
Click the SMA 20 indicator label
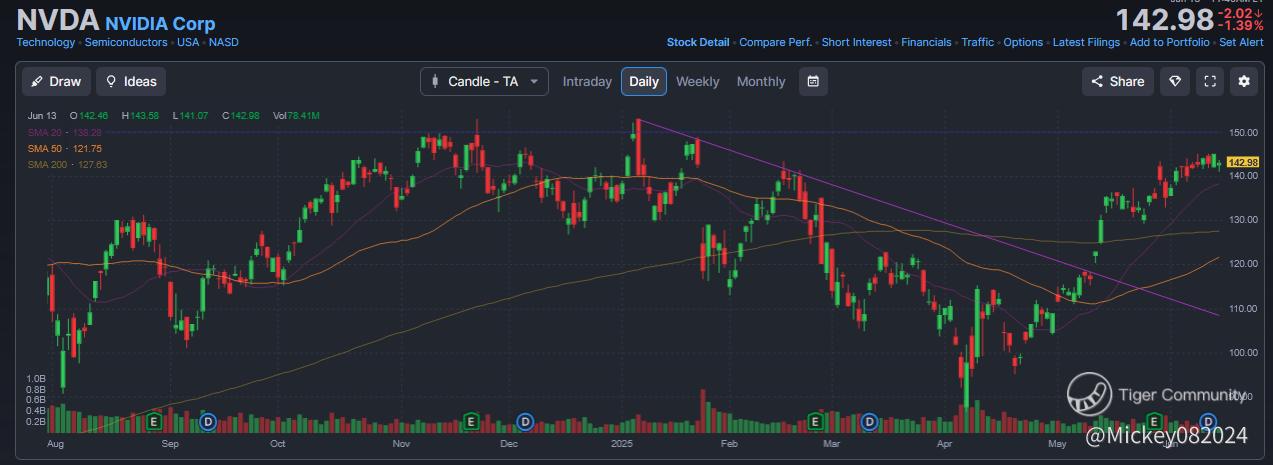point(66,132)
